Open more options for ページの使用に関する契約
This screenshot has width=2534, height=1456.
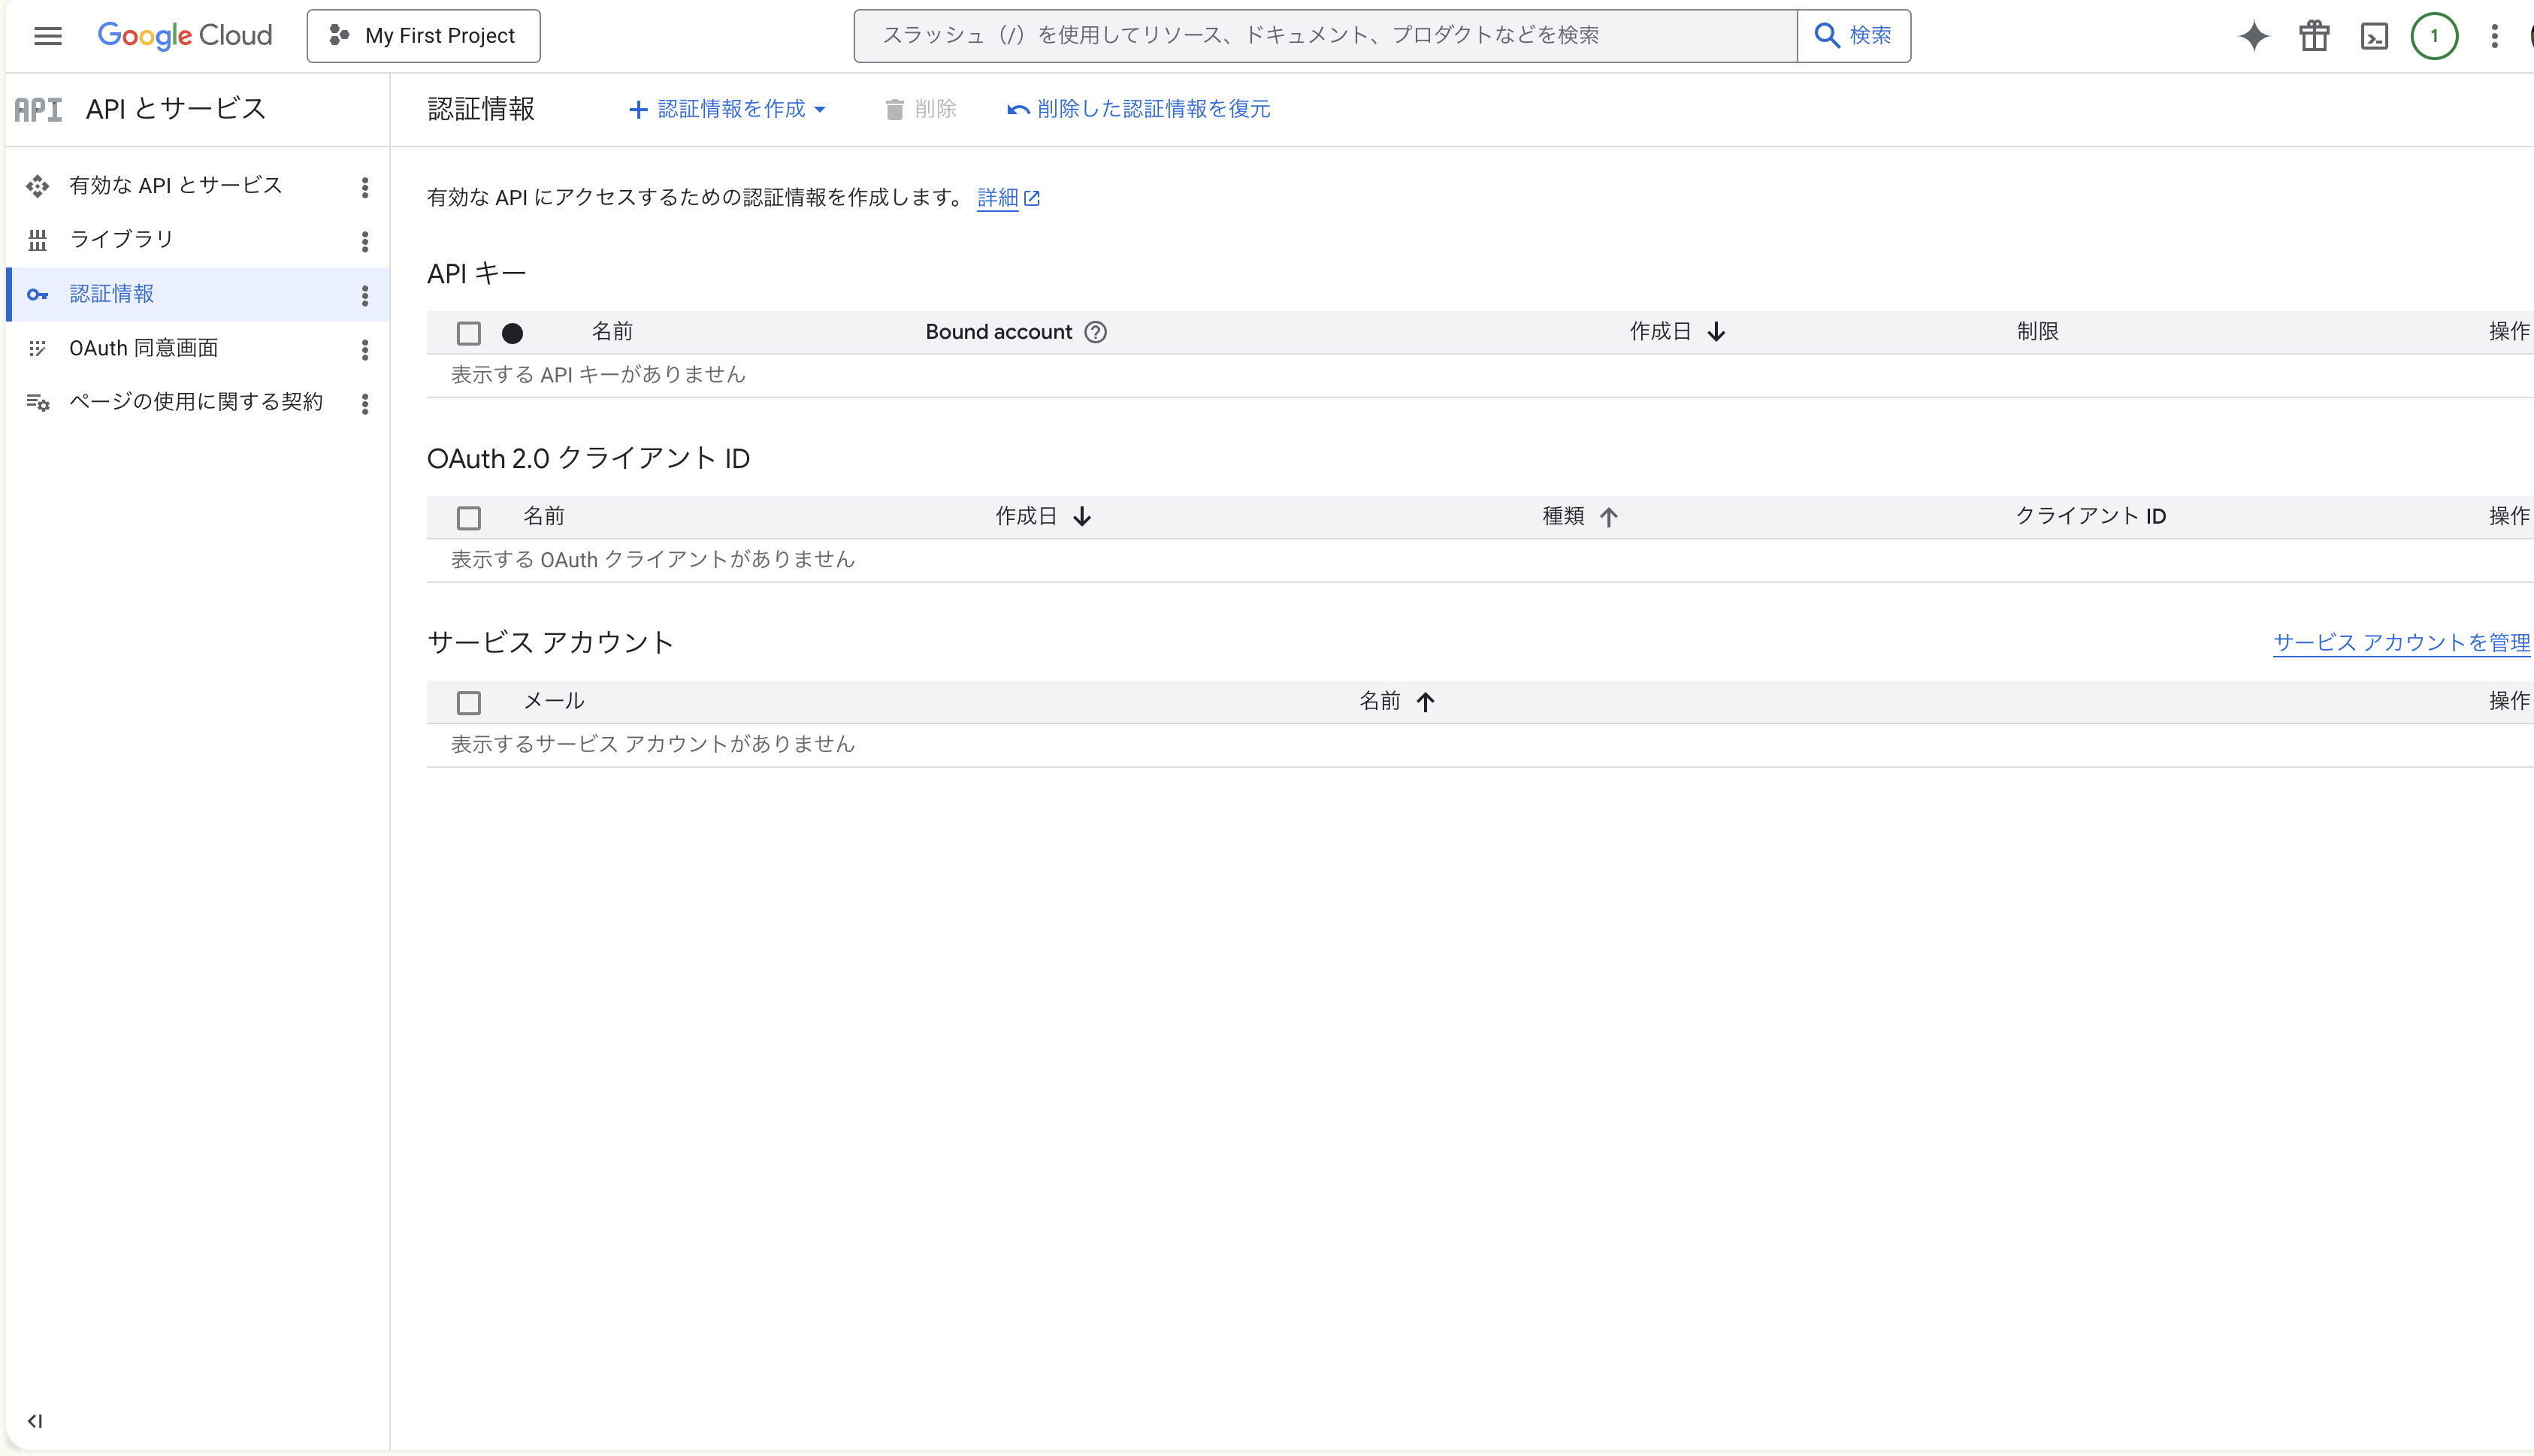(x=365, y=403)
